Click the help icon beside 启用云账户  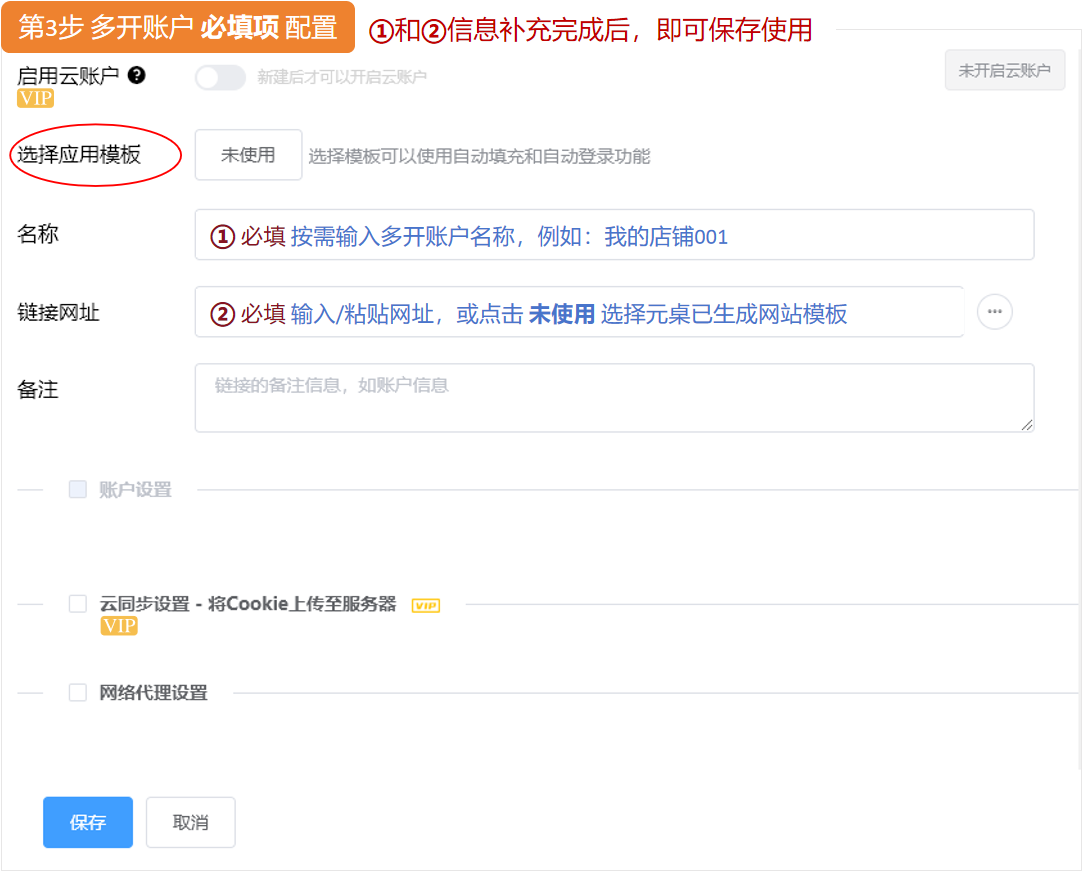pos(136,75)
